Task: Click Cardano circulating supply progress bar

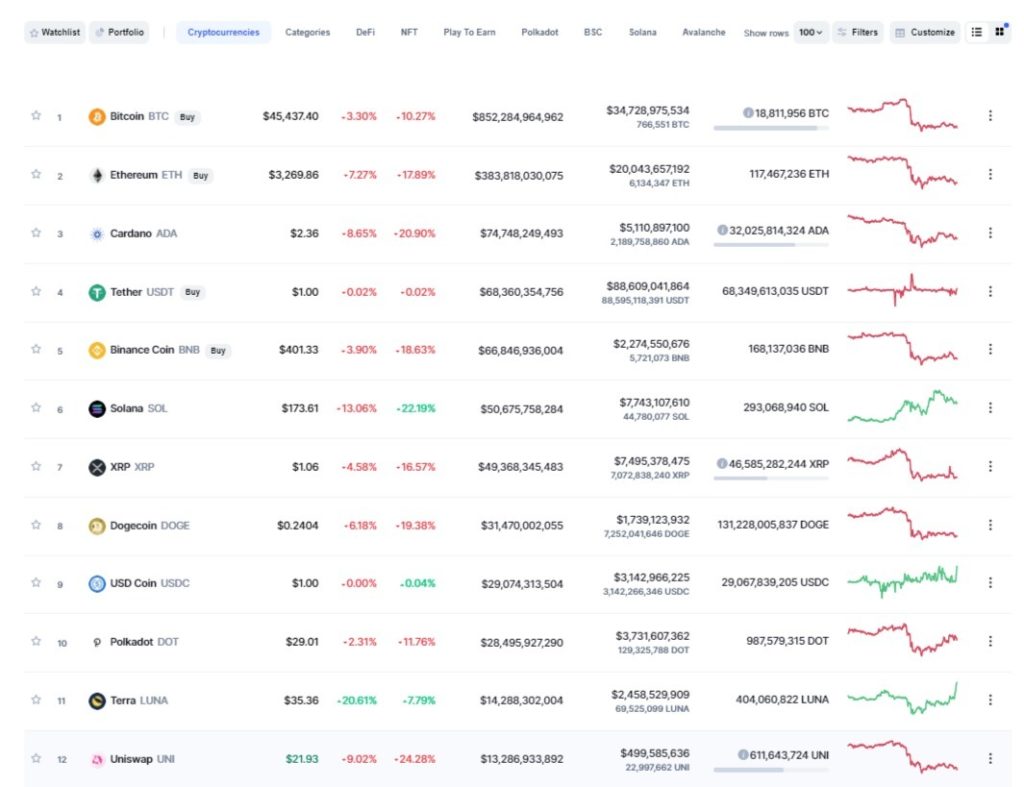Action: coord(771,245)
